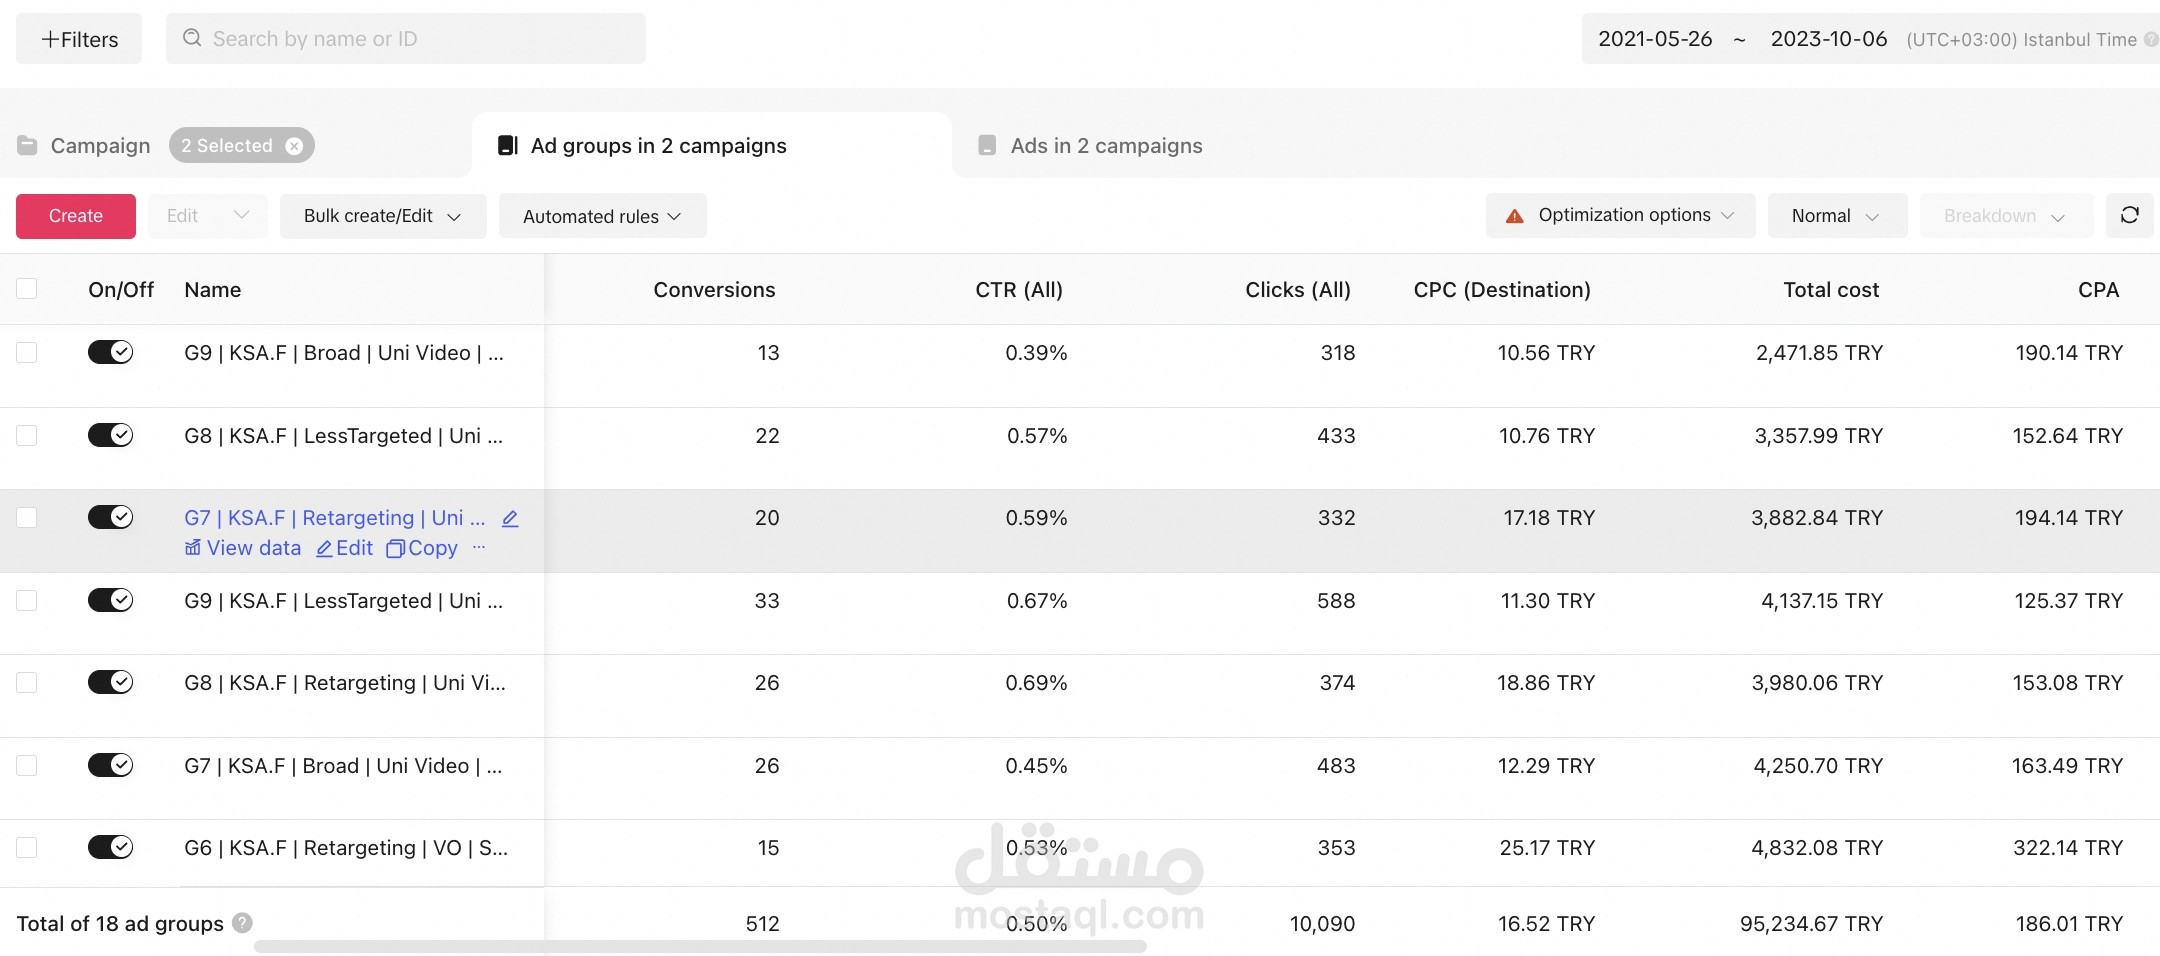
Task: Click the pencil rename icon beside G7 Retargeting
Action: click(x=510, y=518)
